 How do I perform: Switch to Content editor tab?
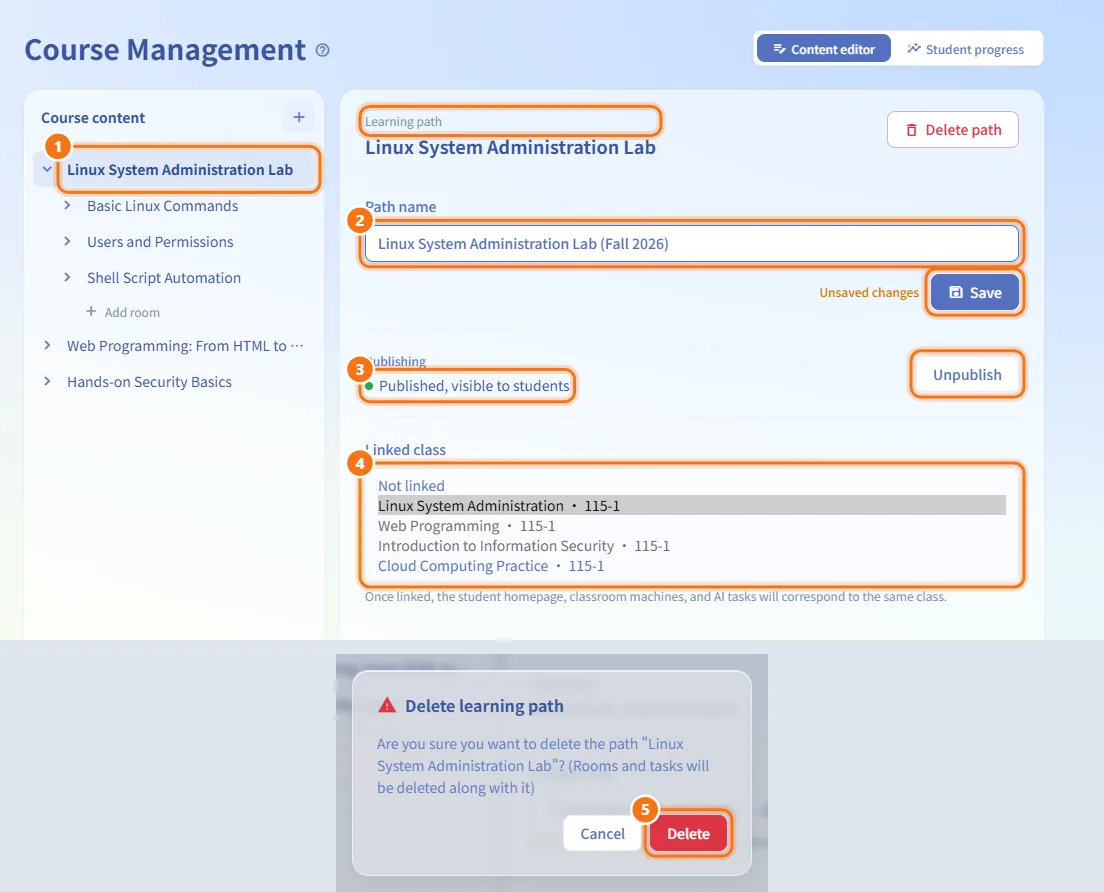click(x=823, y=49)
